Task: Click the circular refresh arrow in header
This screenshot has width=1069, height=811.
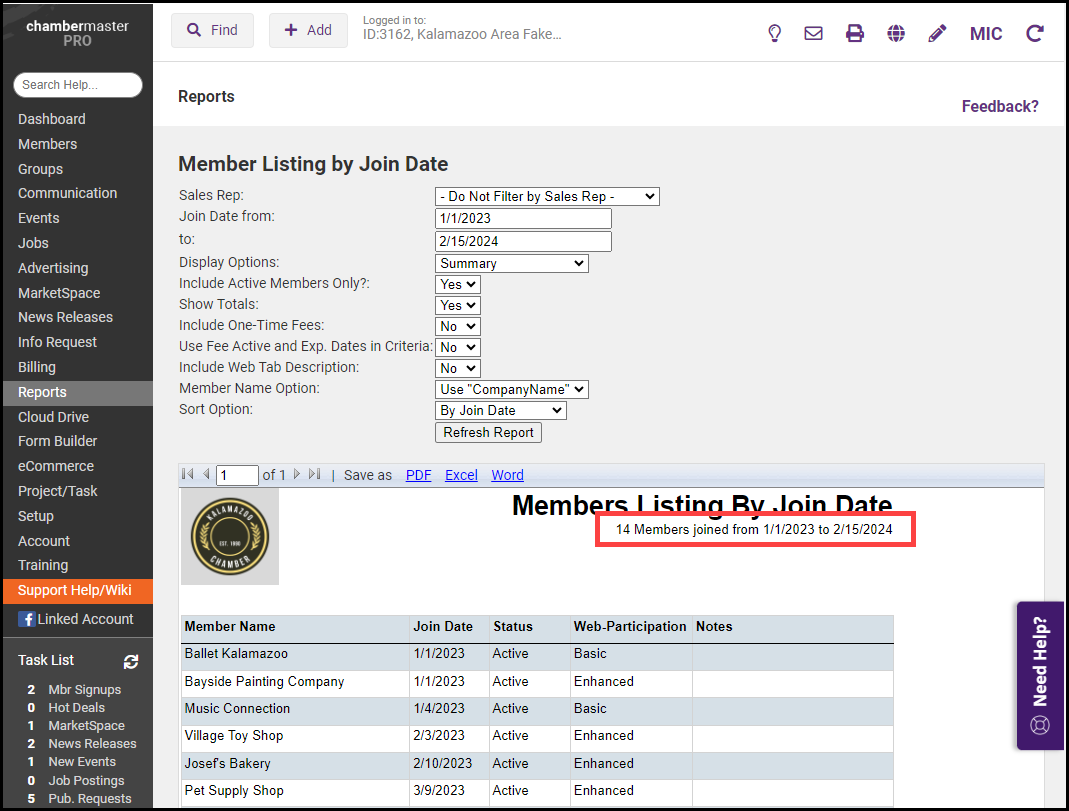Action: [1035, 33]
